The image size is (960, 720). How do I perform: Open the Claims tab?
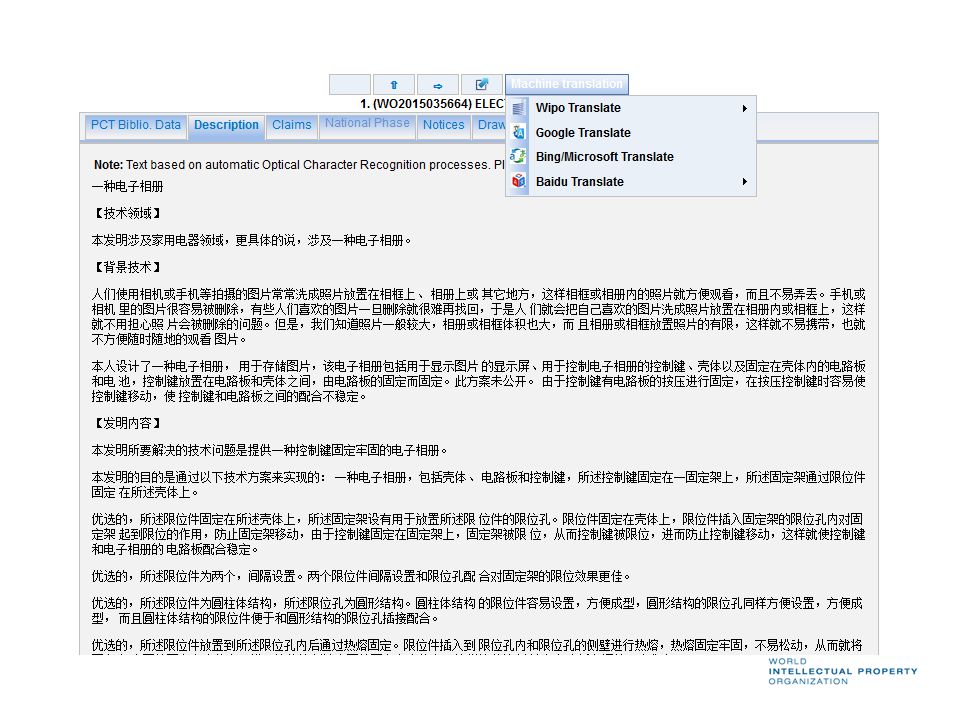[291, 126]
